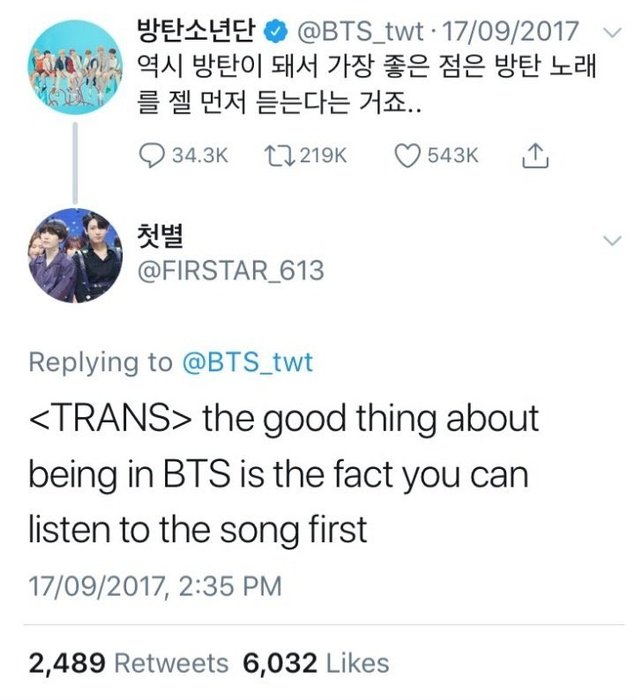View the 2,489 Retweets list

click(129, 663)
